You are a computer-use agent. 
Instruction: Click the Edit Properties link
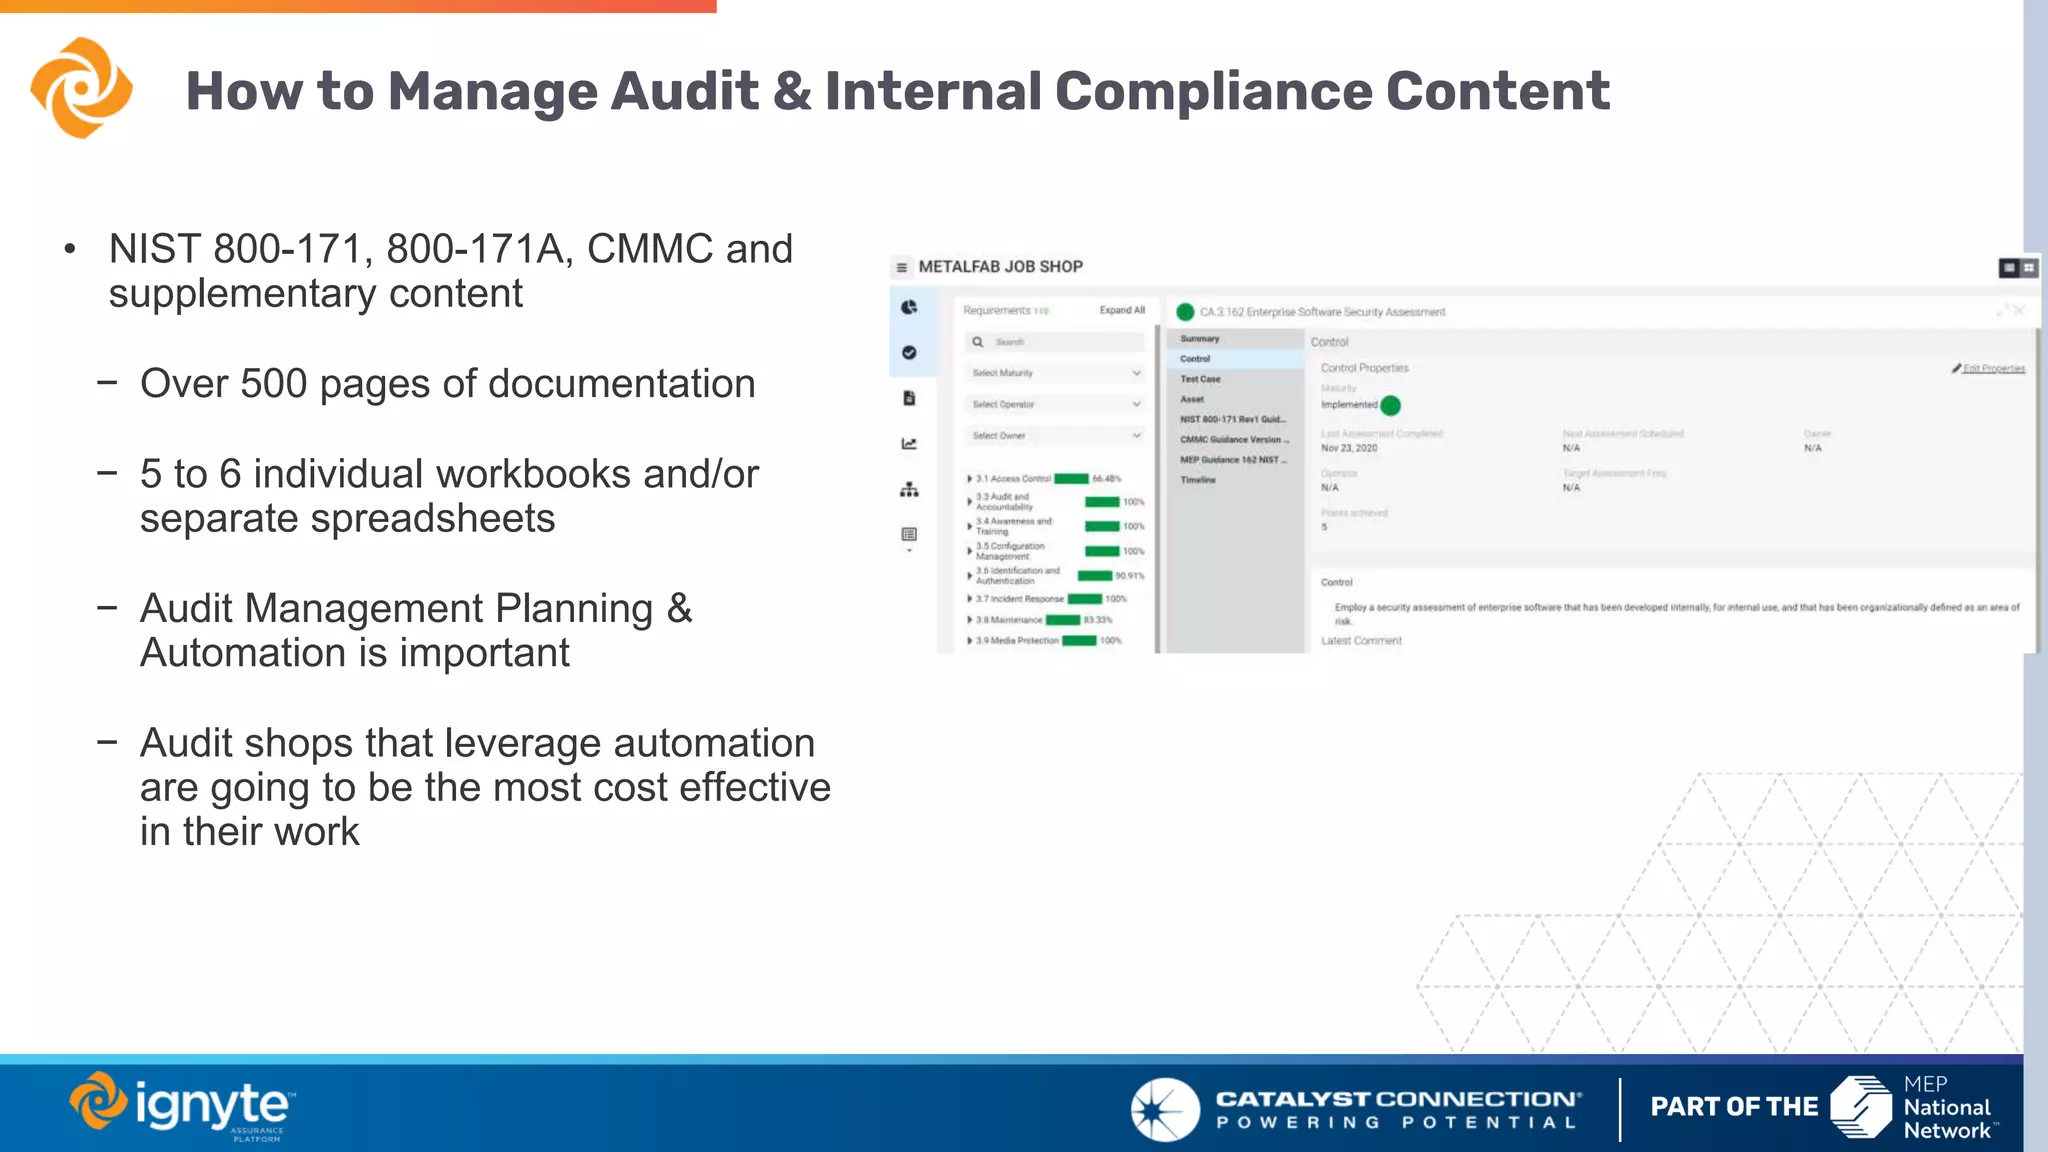pyautogui.click(x=1994, y=368)
